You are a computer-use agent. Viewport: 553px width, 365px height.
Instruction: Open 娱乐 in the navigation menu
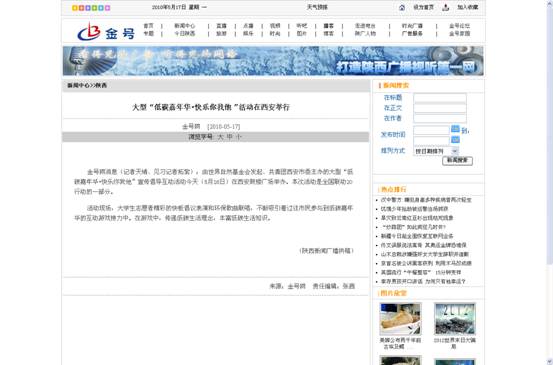[248, 34]
